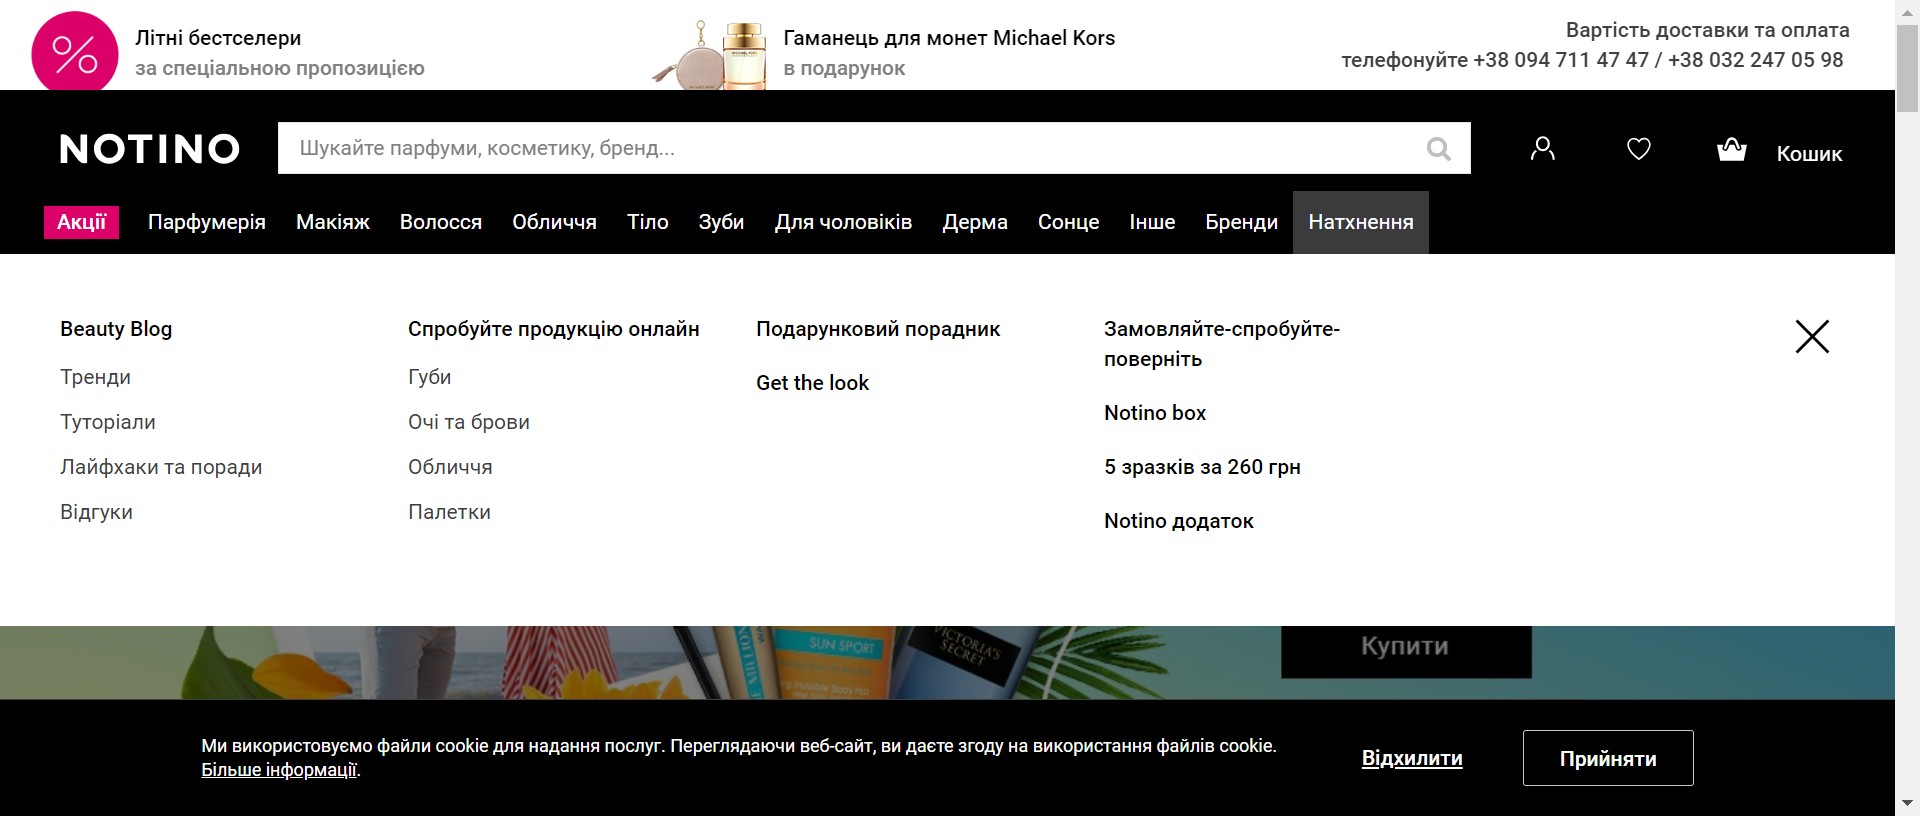The image size is (1920, 816).
Task: Open the Акції menu item
Action: pos(81,222)
